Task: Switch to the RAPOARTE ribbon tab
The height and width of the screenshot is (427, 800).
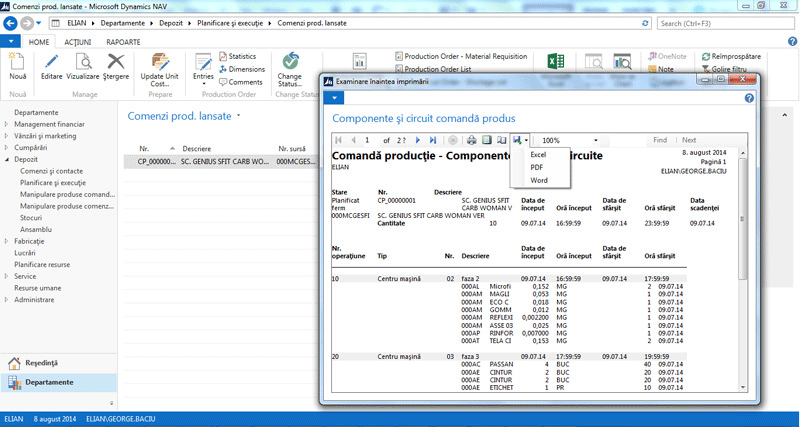Action: coord(123,42)
